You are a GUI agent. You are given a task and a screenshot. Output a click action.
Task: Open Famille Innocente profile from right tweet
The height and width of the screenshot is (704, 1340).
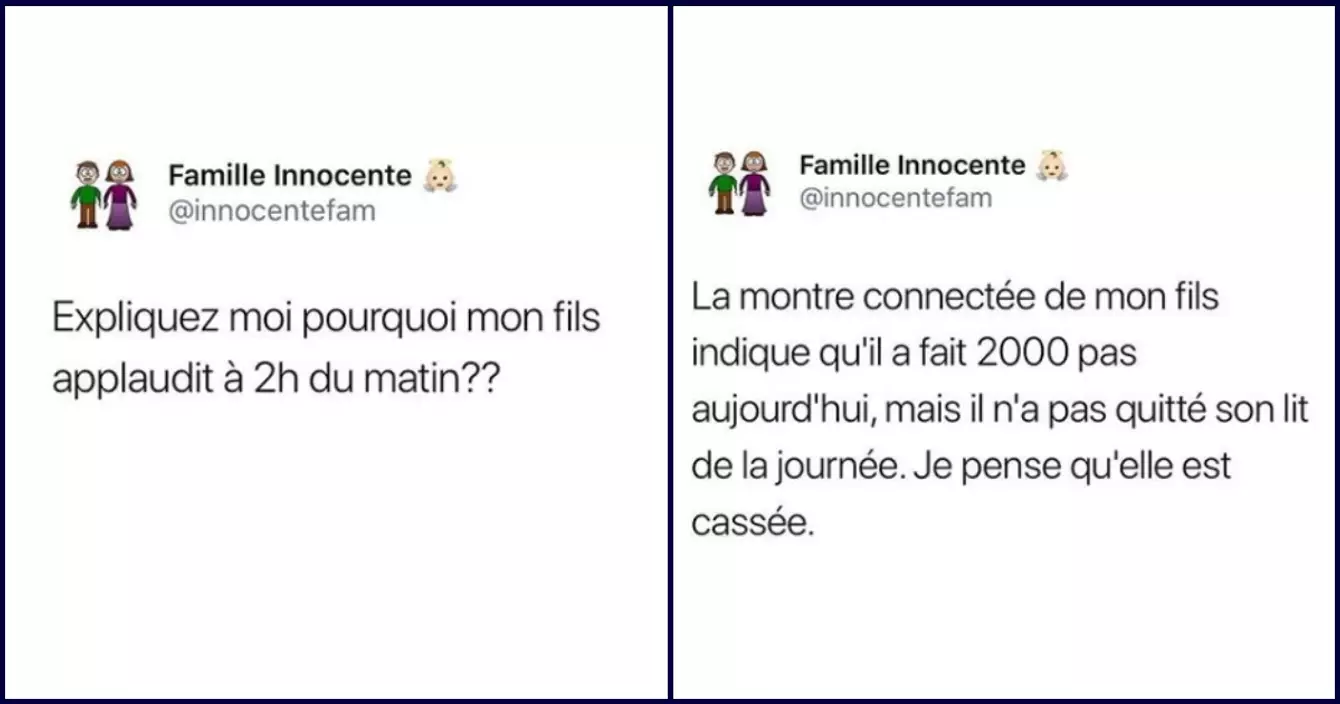click(912, 165)
